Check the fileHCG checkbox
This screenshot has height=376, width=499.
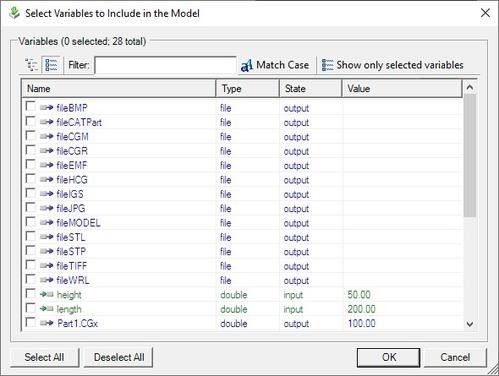(x=30, y=178)
